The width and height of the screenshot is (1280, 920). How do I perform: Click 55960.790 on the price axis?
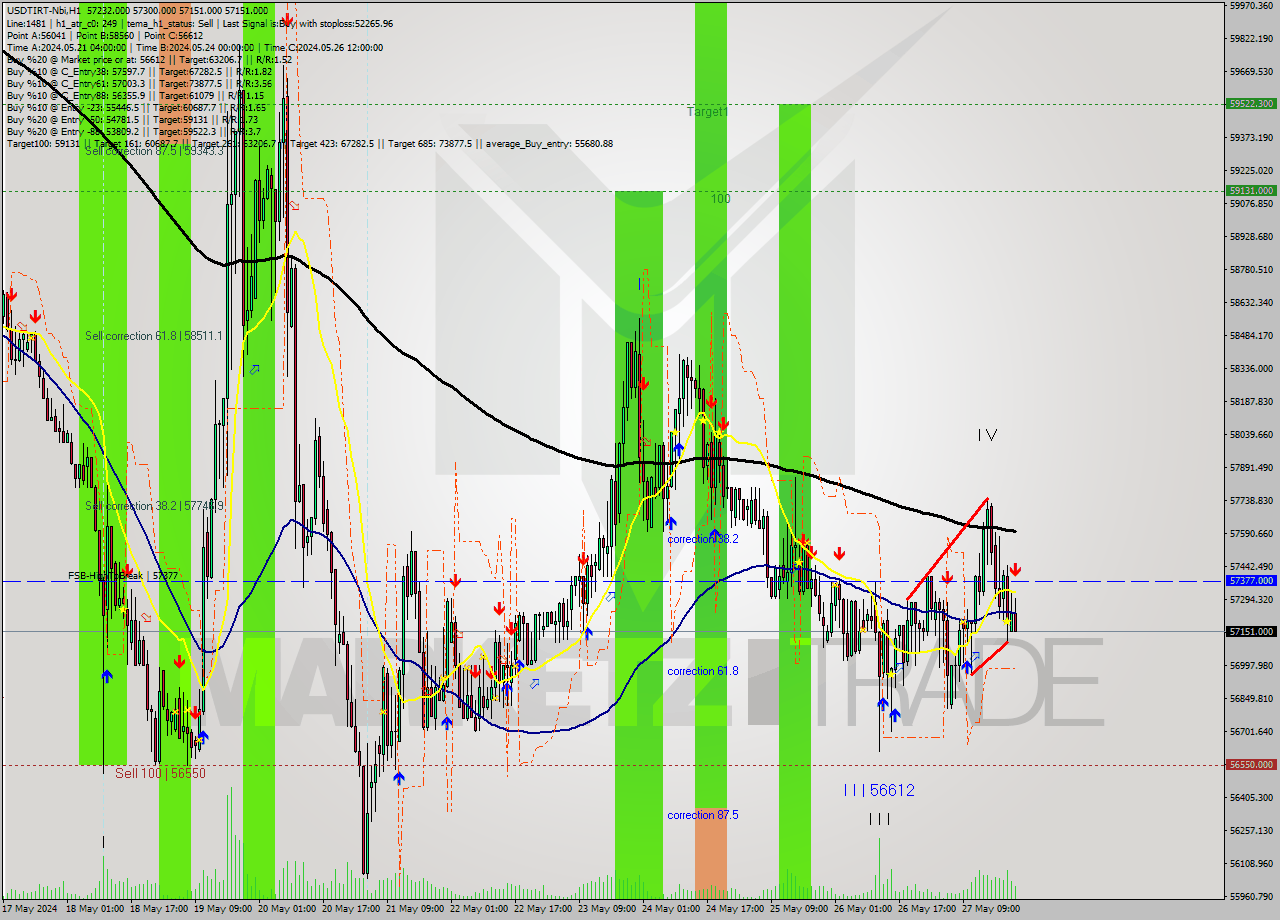(x=1251, y=896)
